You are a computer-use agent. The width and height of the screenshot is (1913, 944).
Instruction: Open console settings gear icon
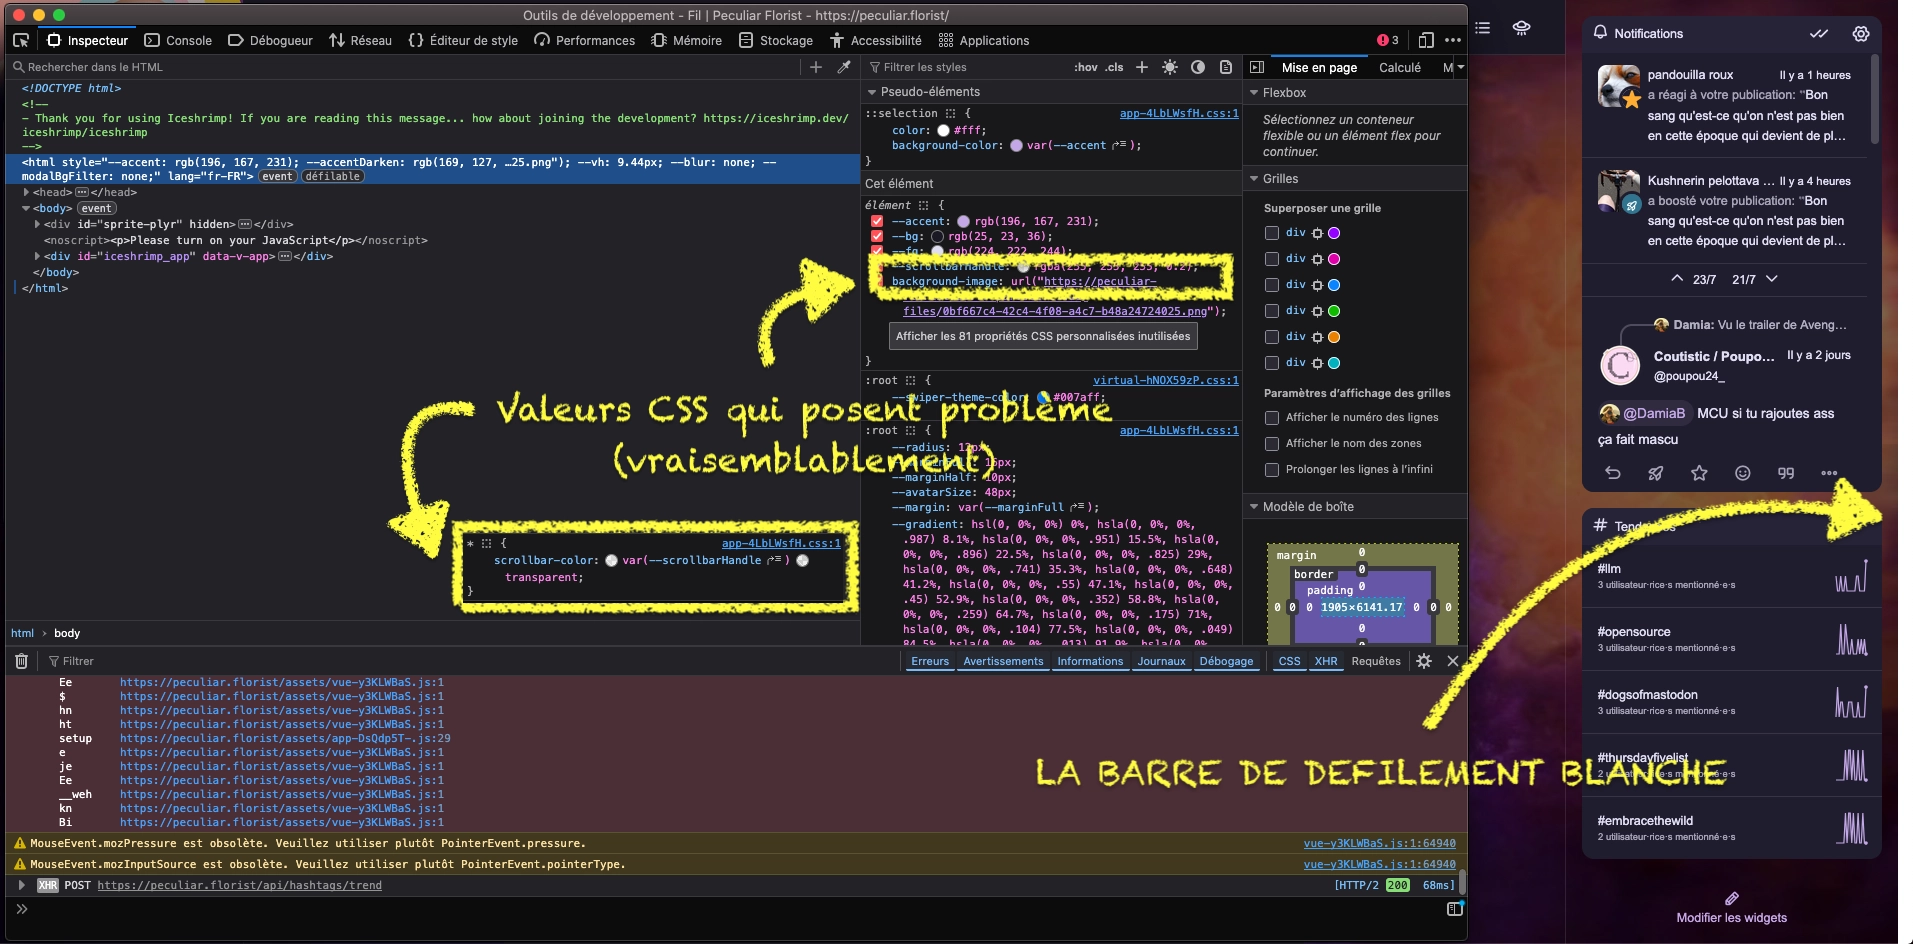(1424, 661)
